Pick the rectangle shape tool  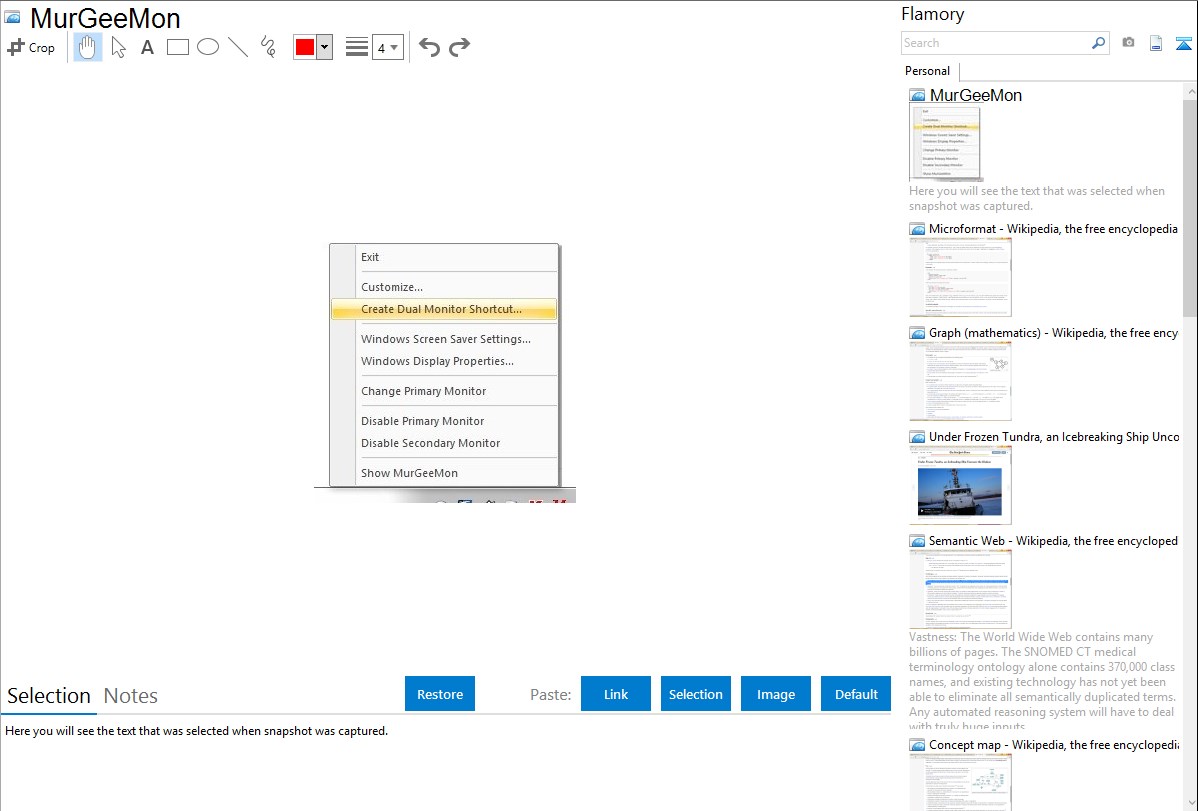pyautogui.click(x=178, y=47)
